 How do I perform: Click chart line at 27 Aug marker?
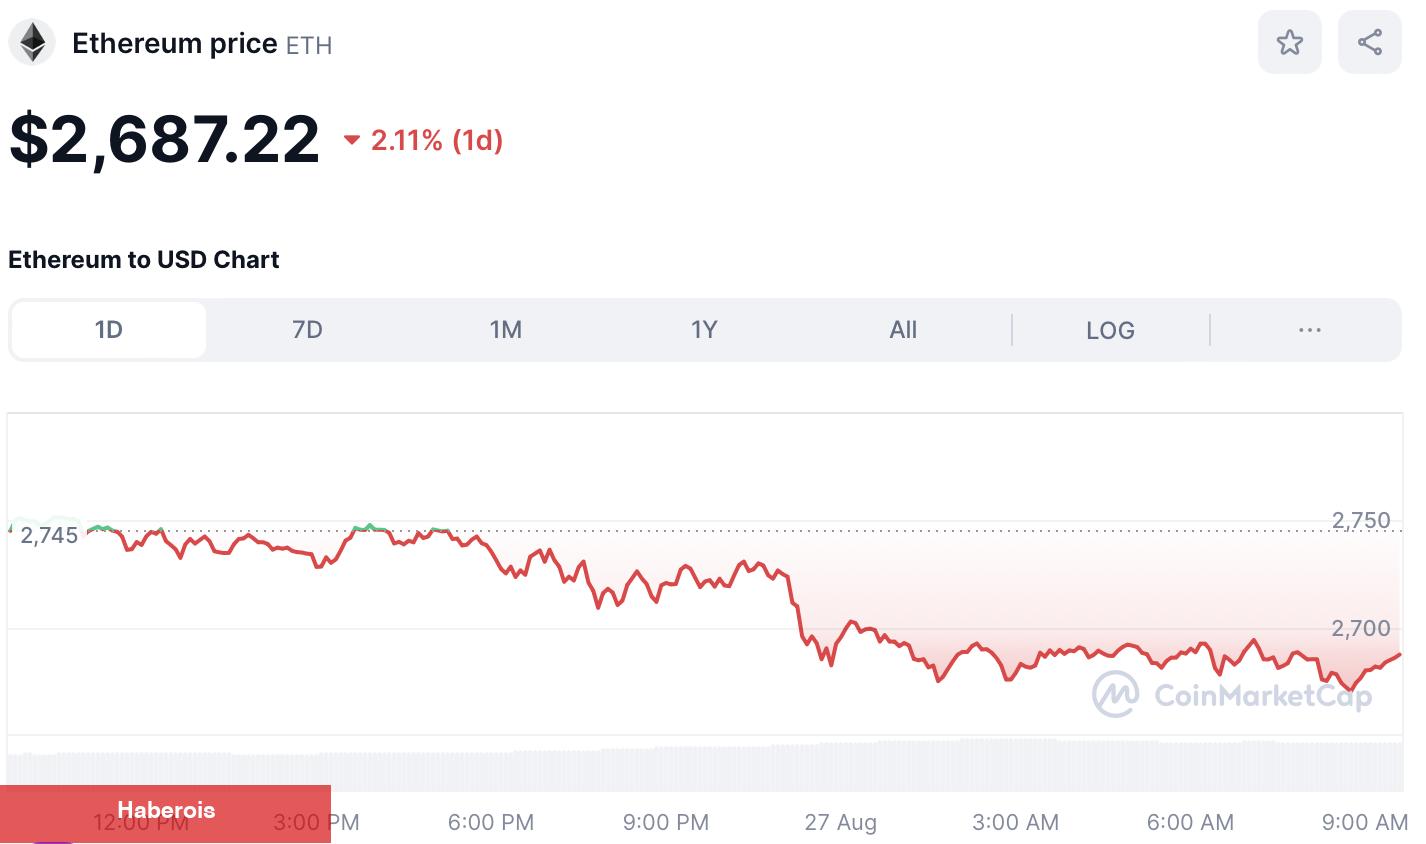click(x=841, y=637)
